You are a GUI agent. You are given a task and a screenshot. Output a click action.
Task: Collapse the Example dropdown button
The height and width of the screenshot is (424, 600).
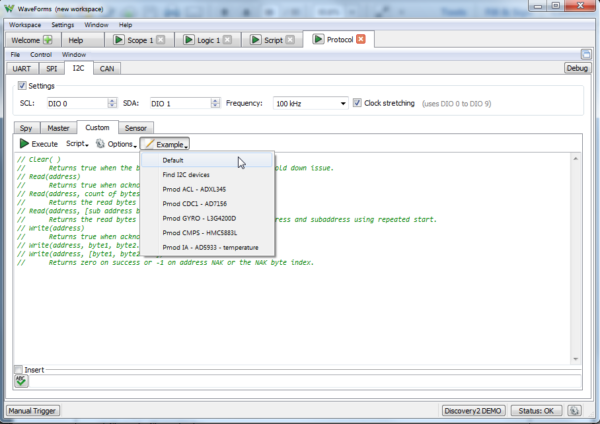tap(165, 144)
